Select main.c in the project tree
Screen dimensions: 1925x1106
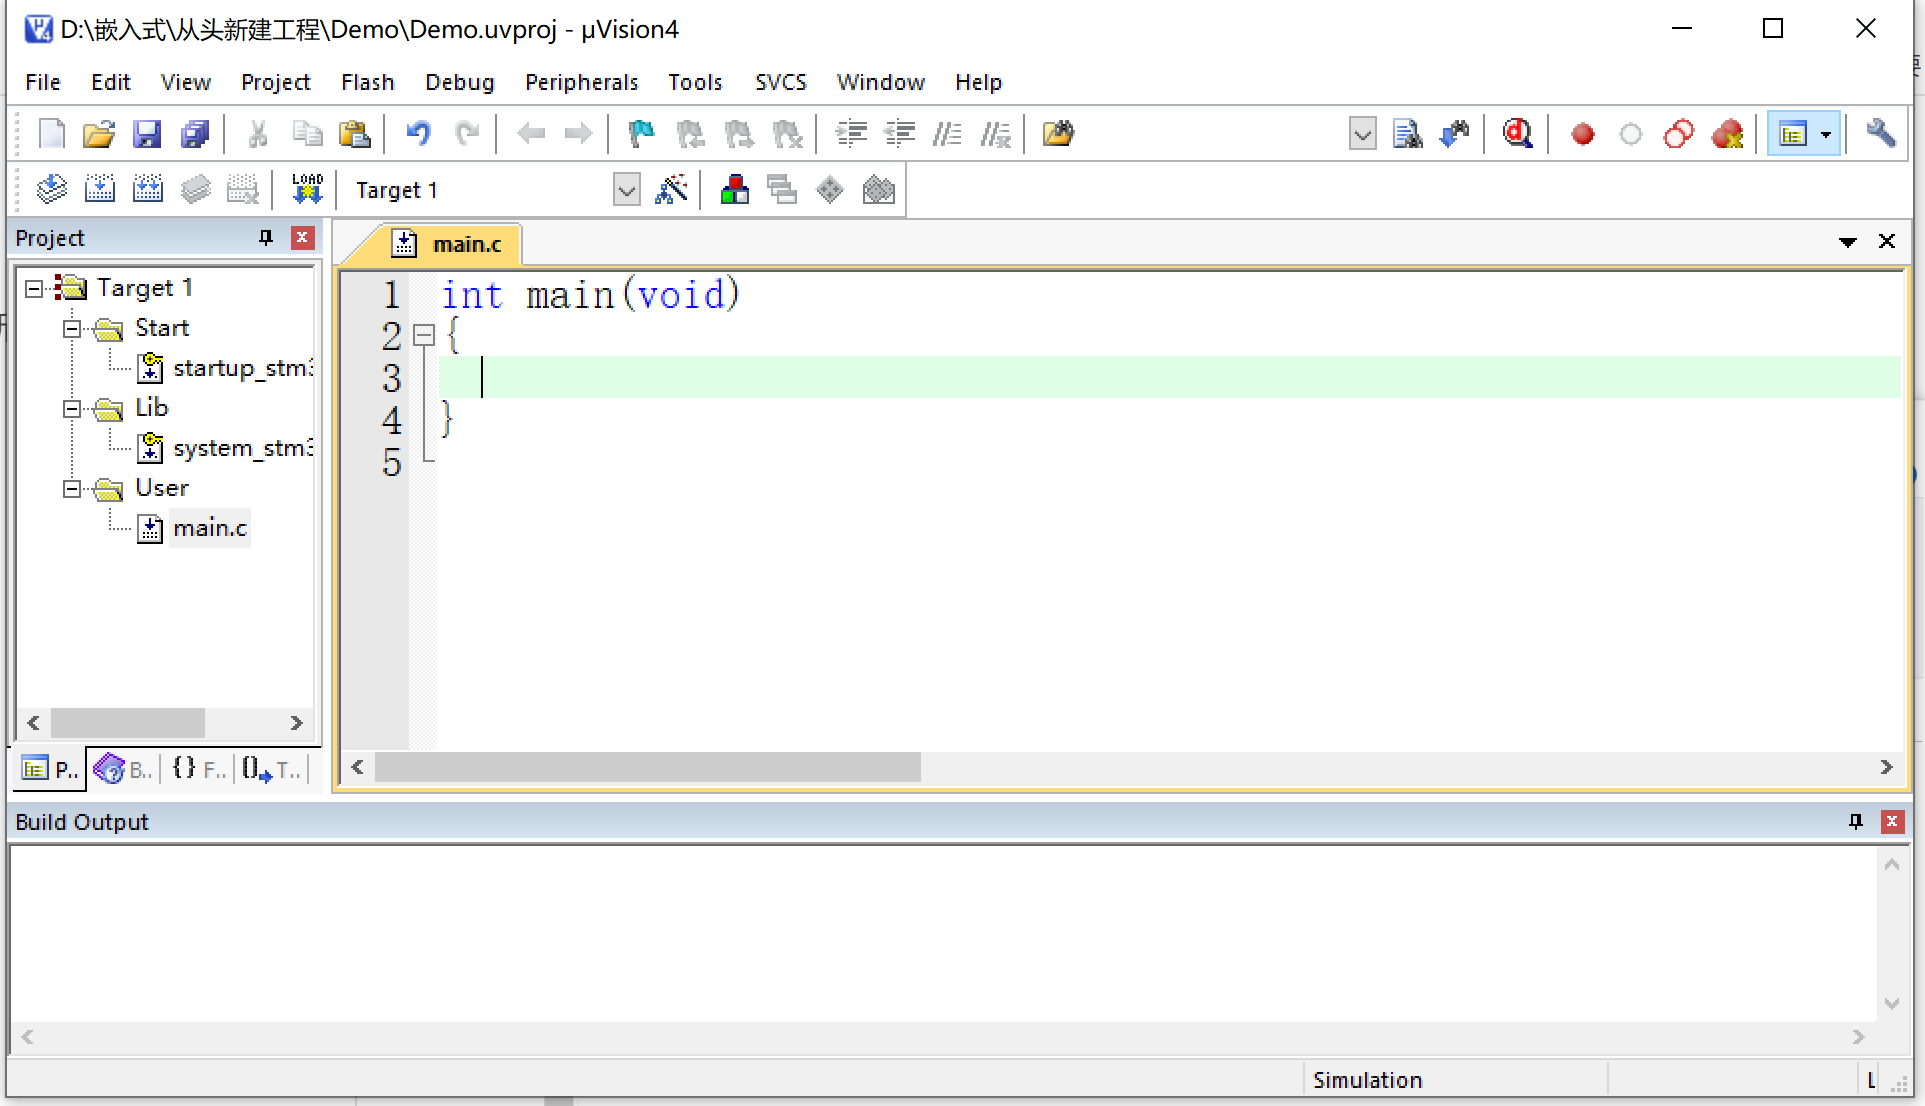click(209, 528)
